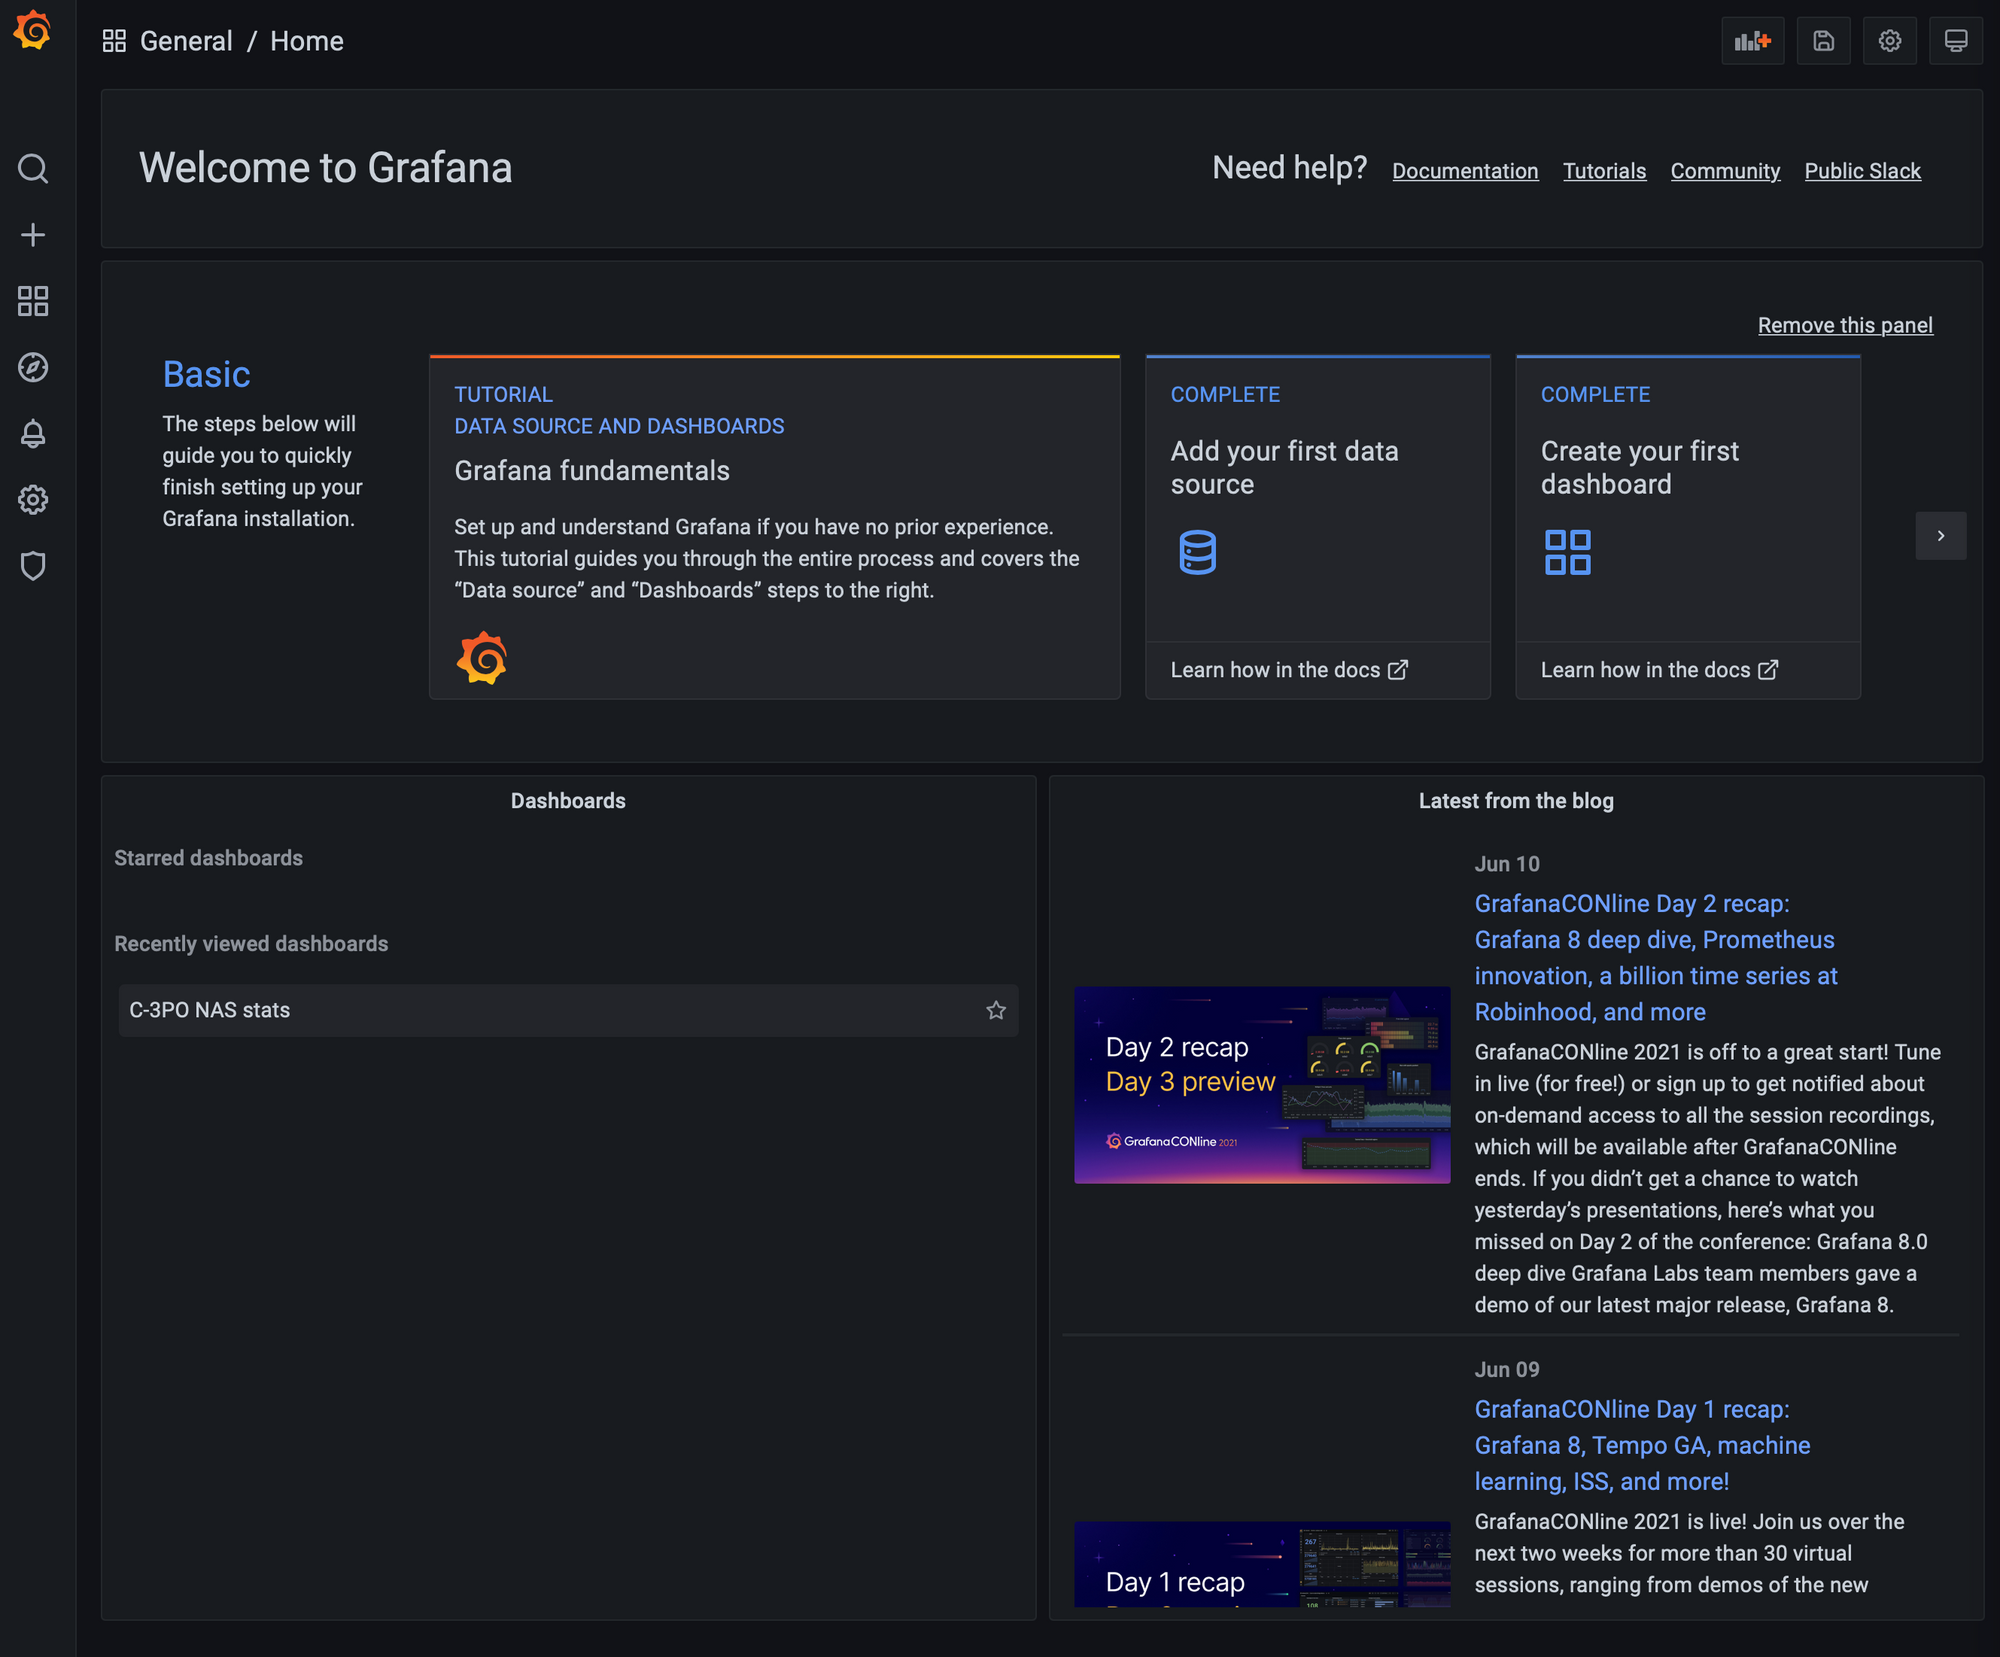Click the database icon in data source card
The width and height of the screenshot is (2000, 1657).
click(1197, 552)
